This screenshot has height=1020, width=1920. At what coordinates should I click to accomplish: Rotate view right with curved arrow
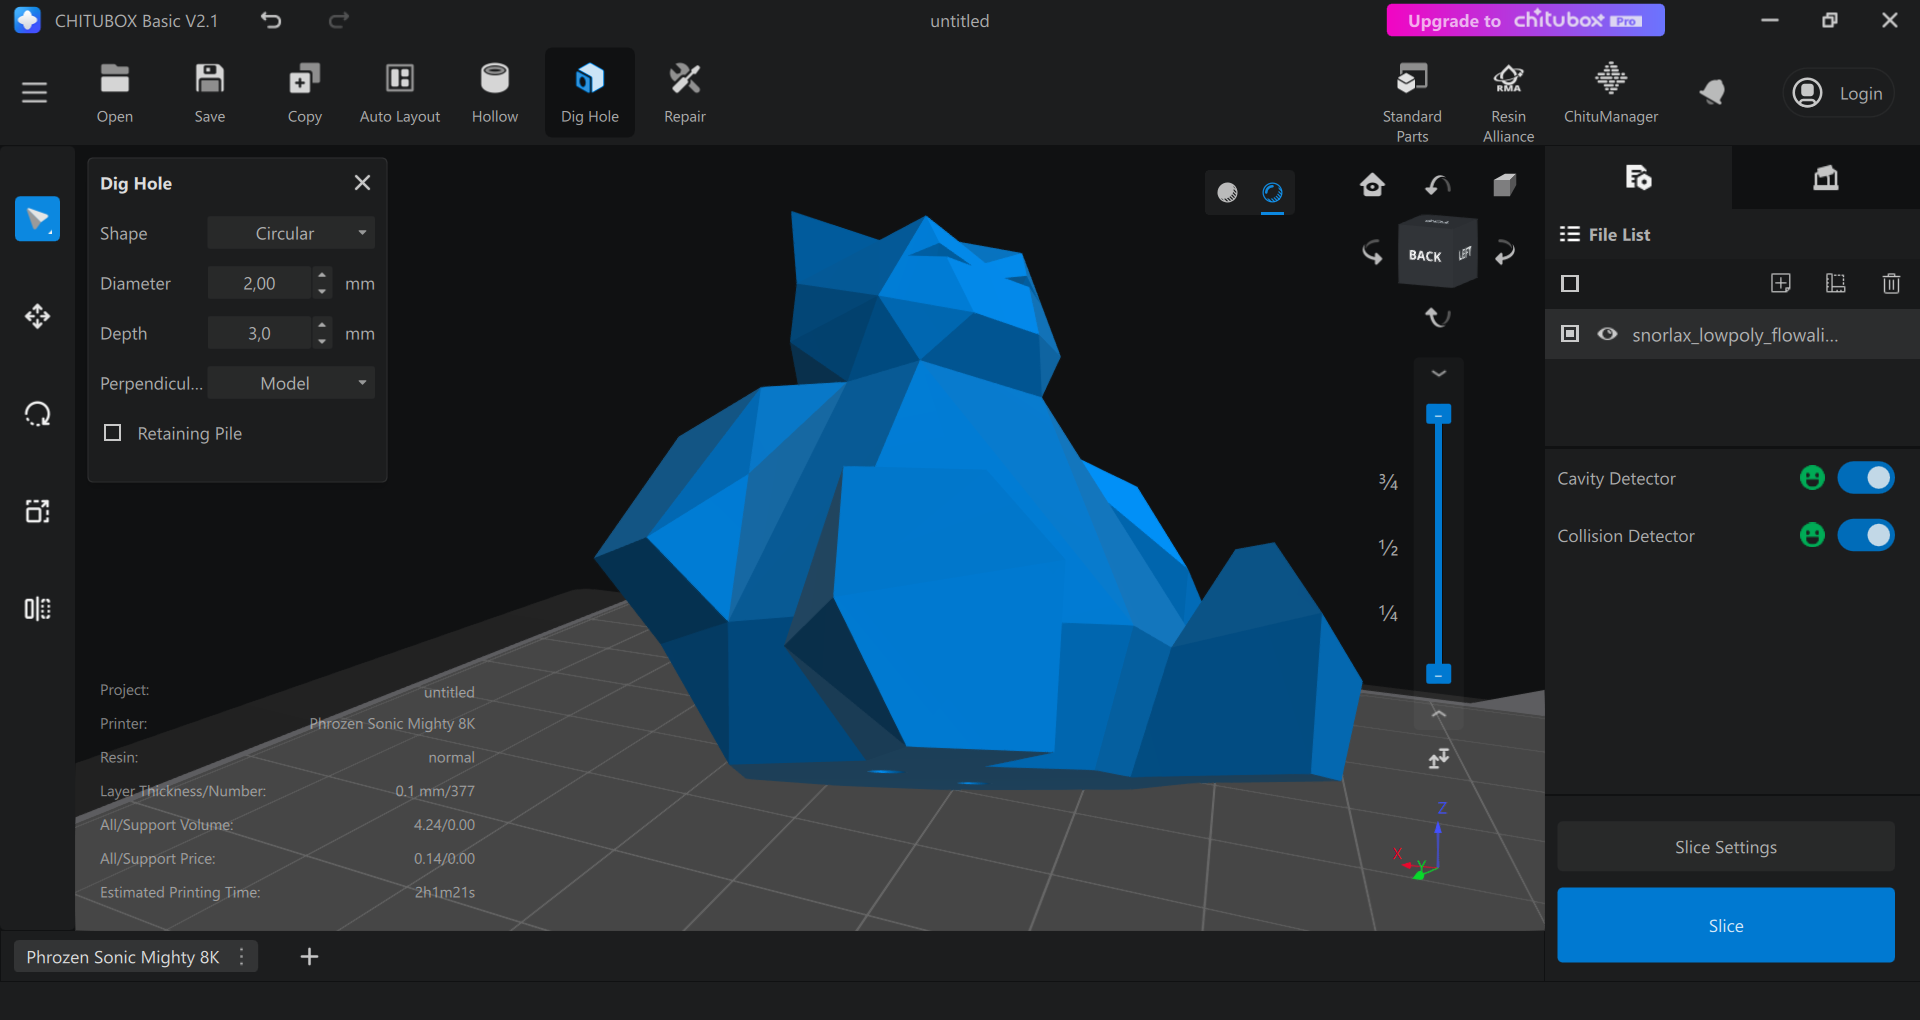(1505, 252)
